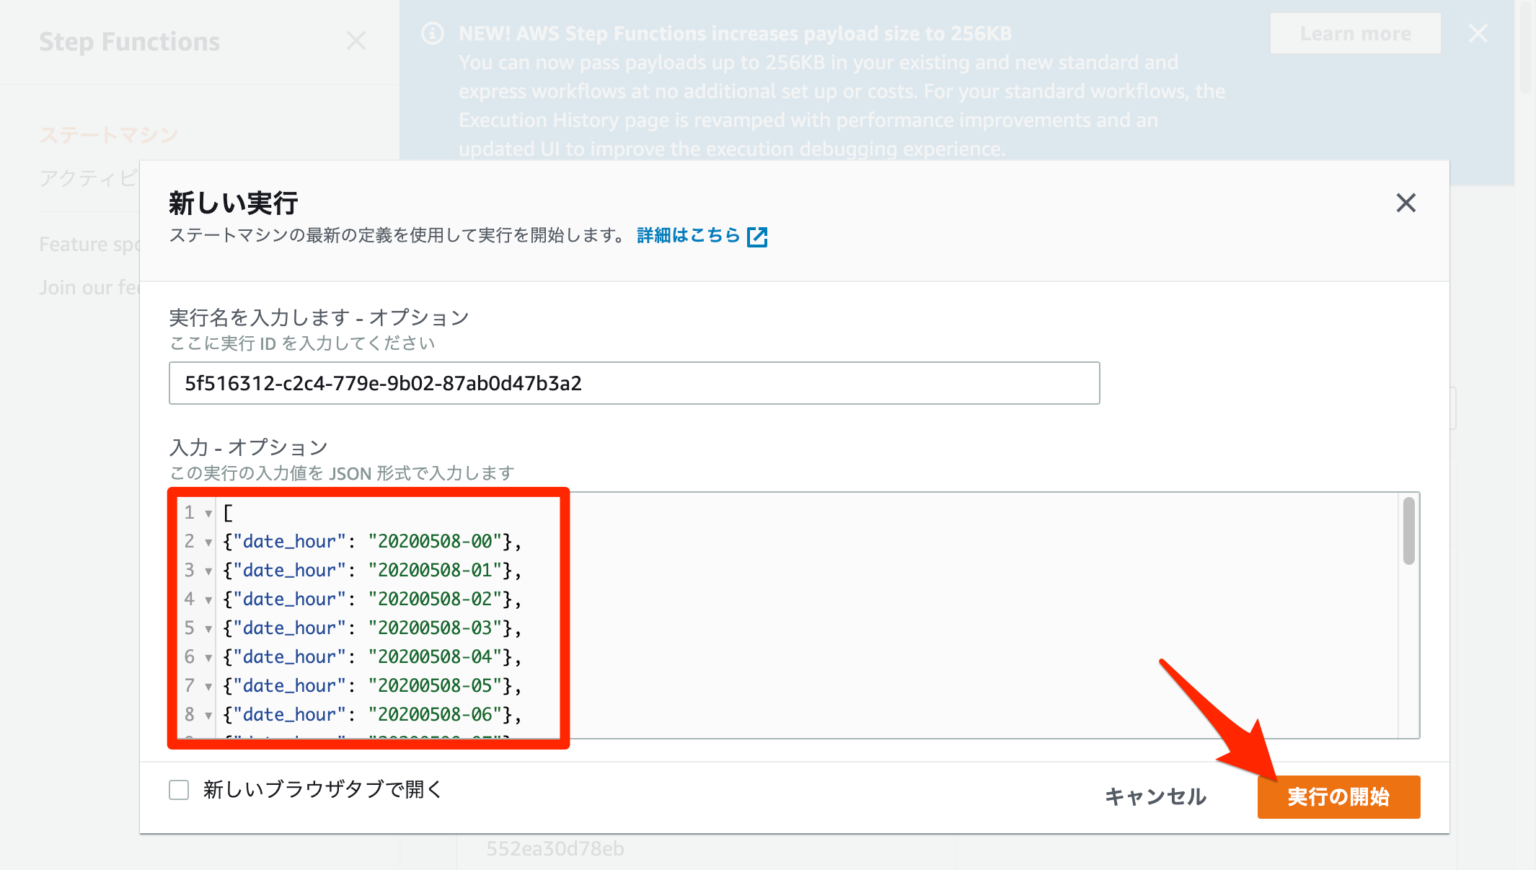Toggle the fold arrow on line 5
Image resolution: width=1536 pixels, height=870 pixels.
coord(208,629)
